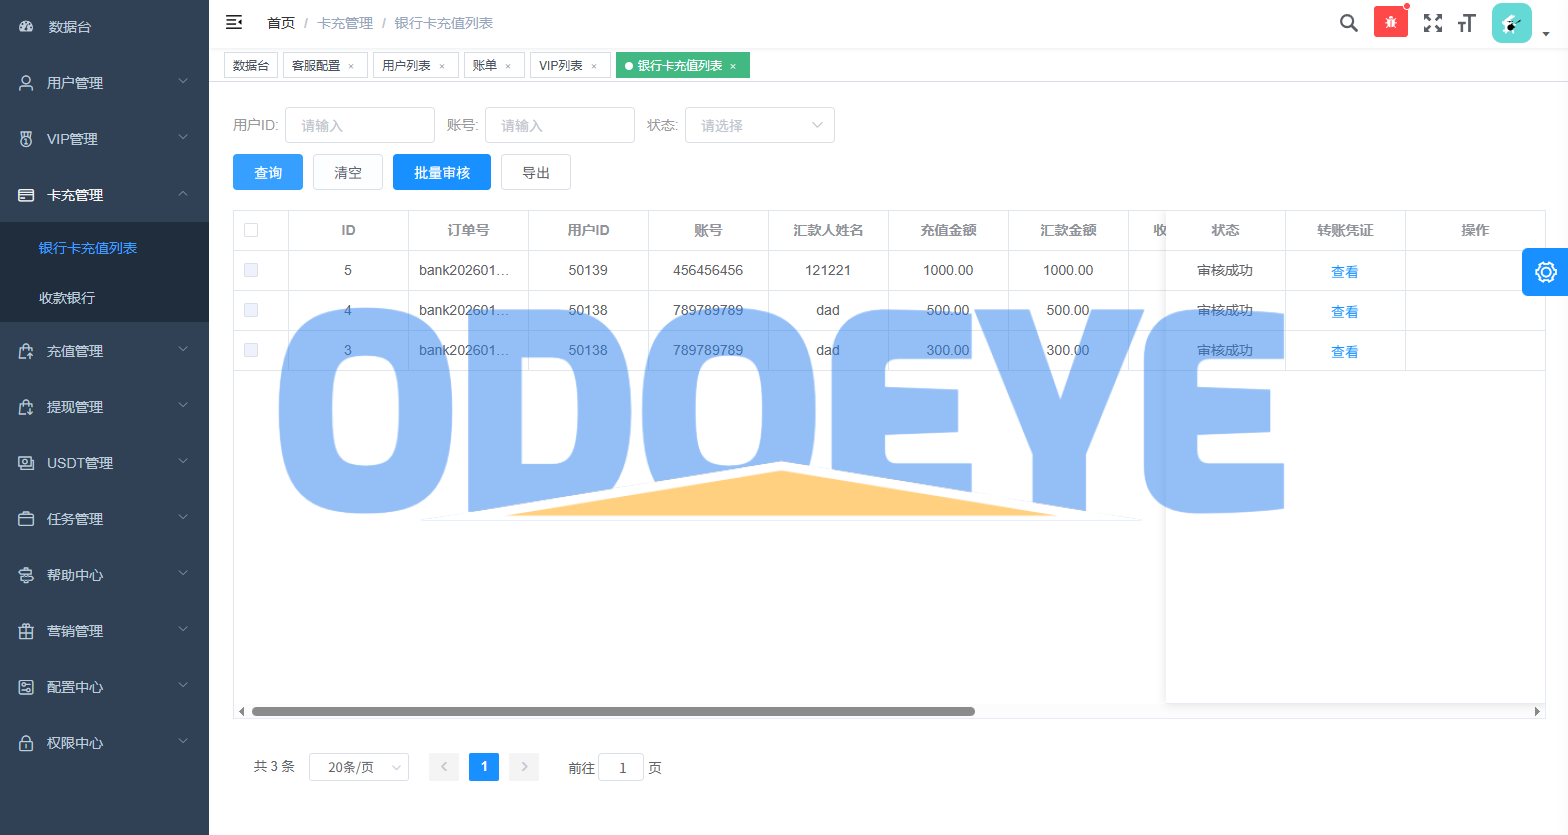Tick the select-all header checkbox
The width and height of the screenshot is (1568, 835).
(x=251, y=230)
